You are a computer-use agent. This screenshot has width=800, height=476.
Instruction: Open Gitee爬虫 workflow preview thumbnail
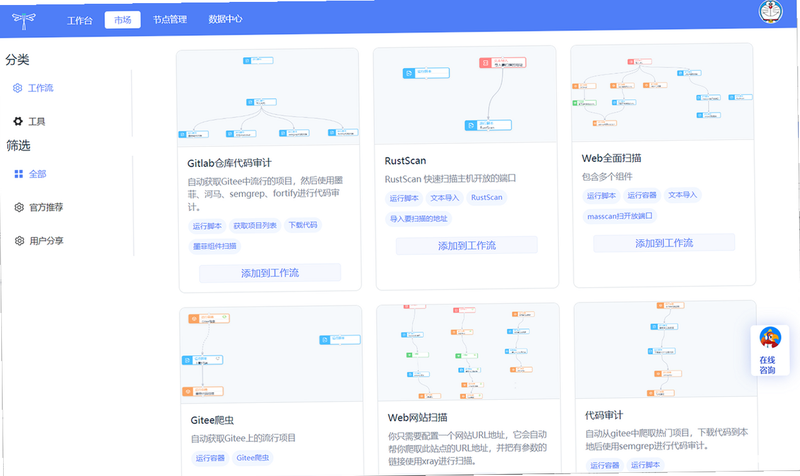pos(271,355)
